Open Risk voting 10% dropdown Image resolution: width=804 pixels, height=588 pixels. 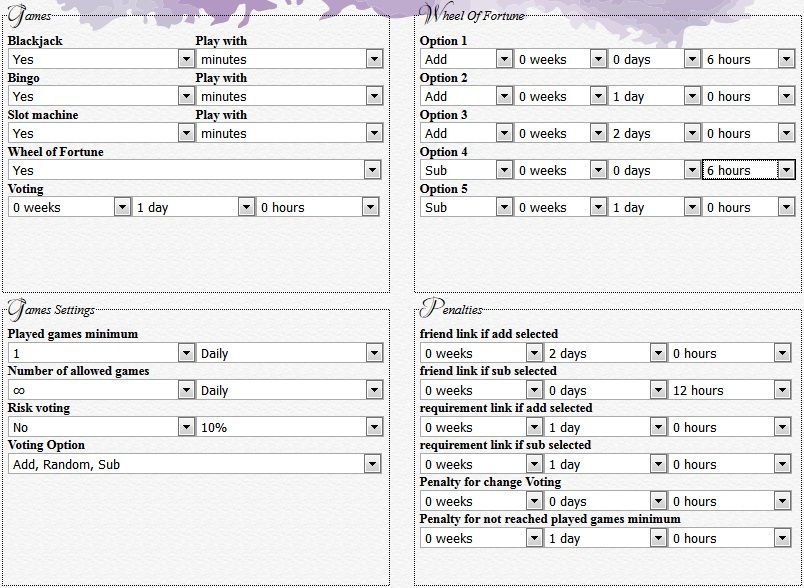click(x=290, y=427)
